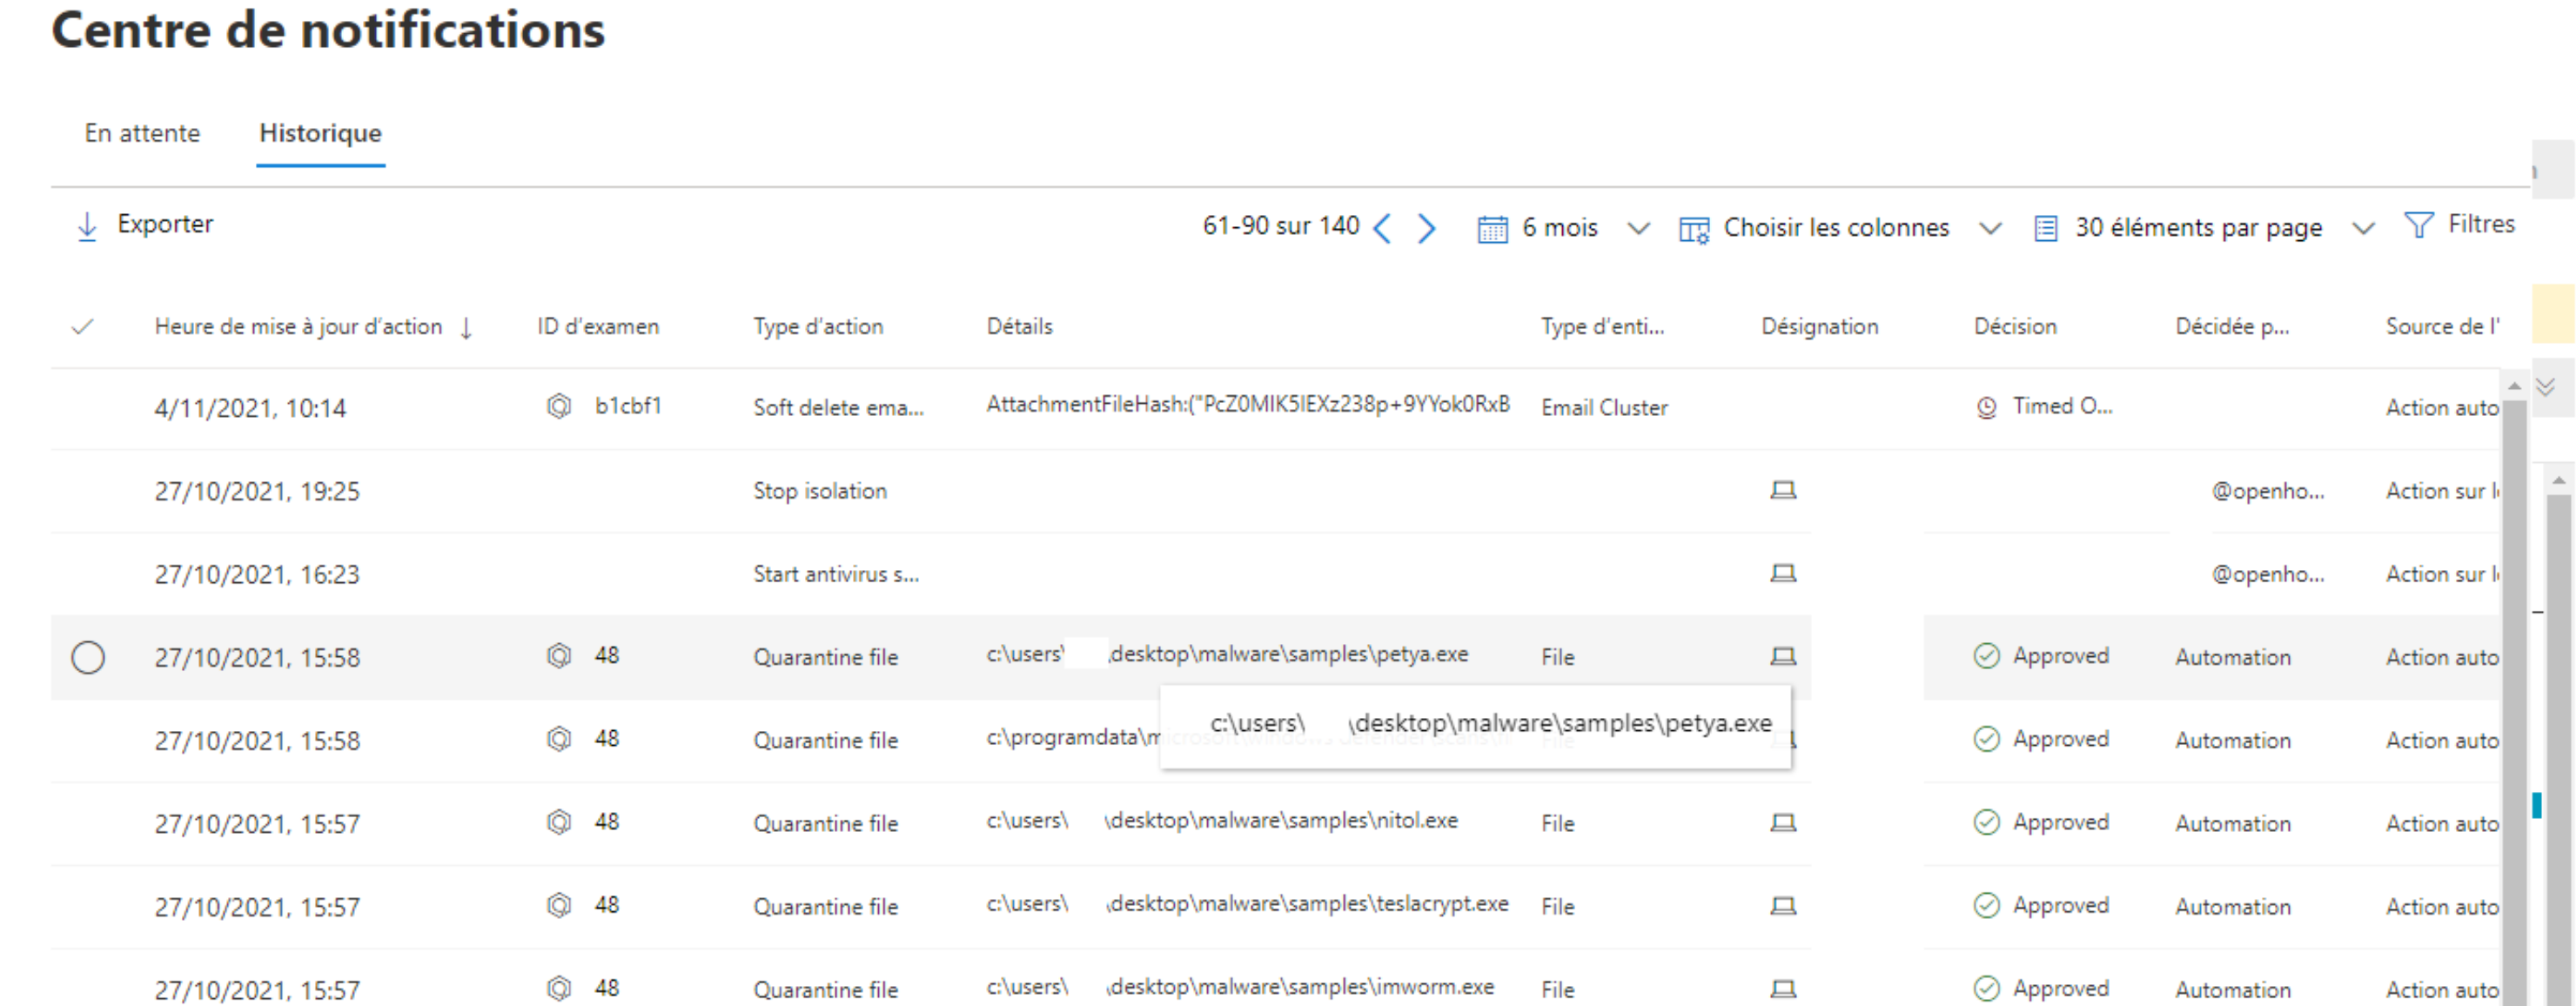
Task: Click the nitol.exe file path
Action: (1222, 820)
